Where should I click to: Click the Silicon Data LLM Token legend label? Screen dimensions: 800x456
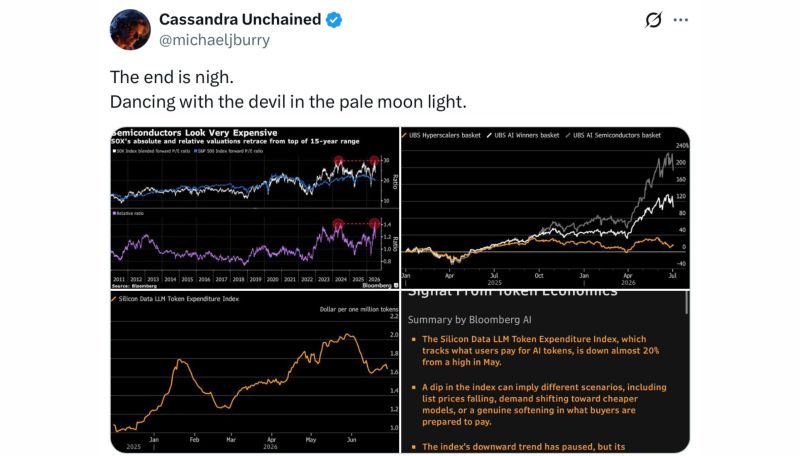click(x=175, y=299)
